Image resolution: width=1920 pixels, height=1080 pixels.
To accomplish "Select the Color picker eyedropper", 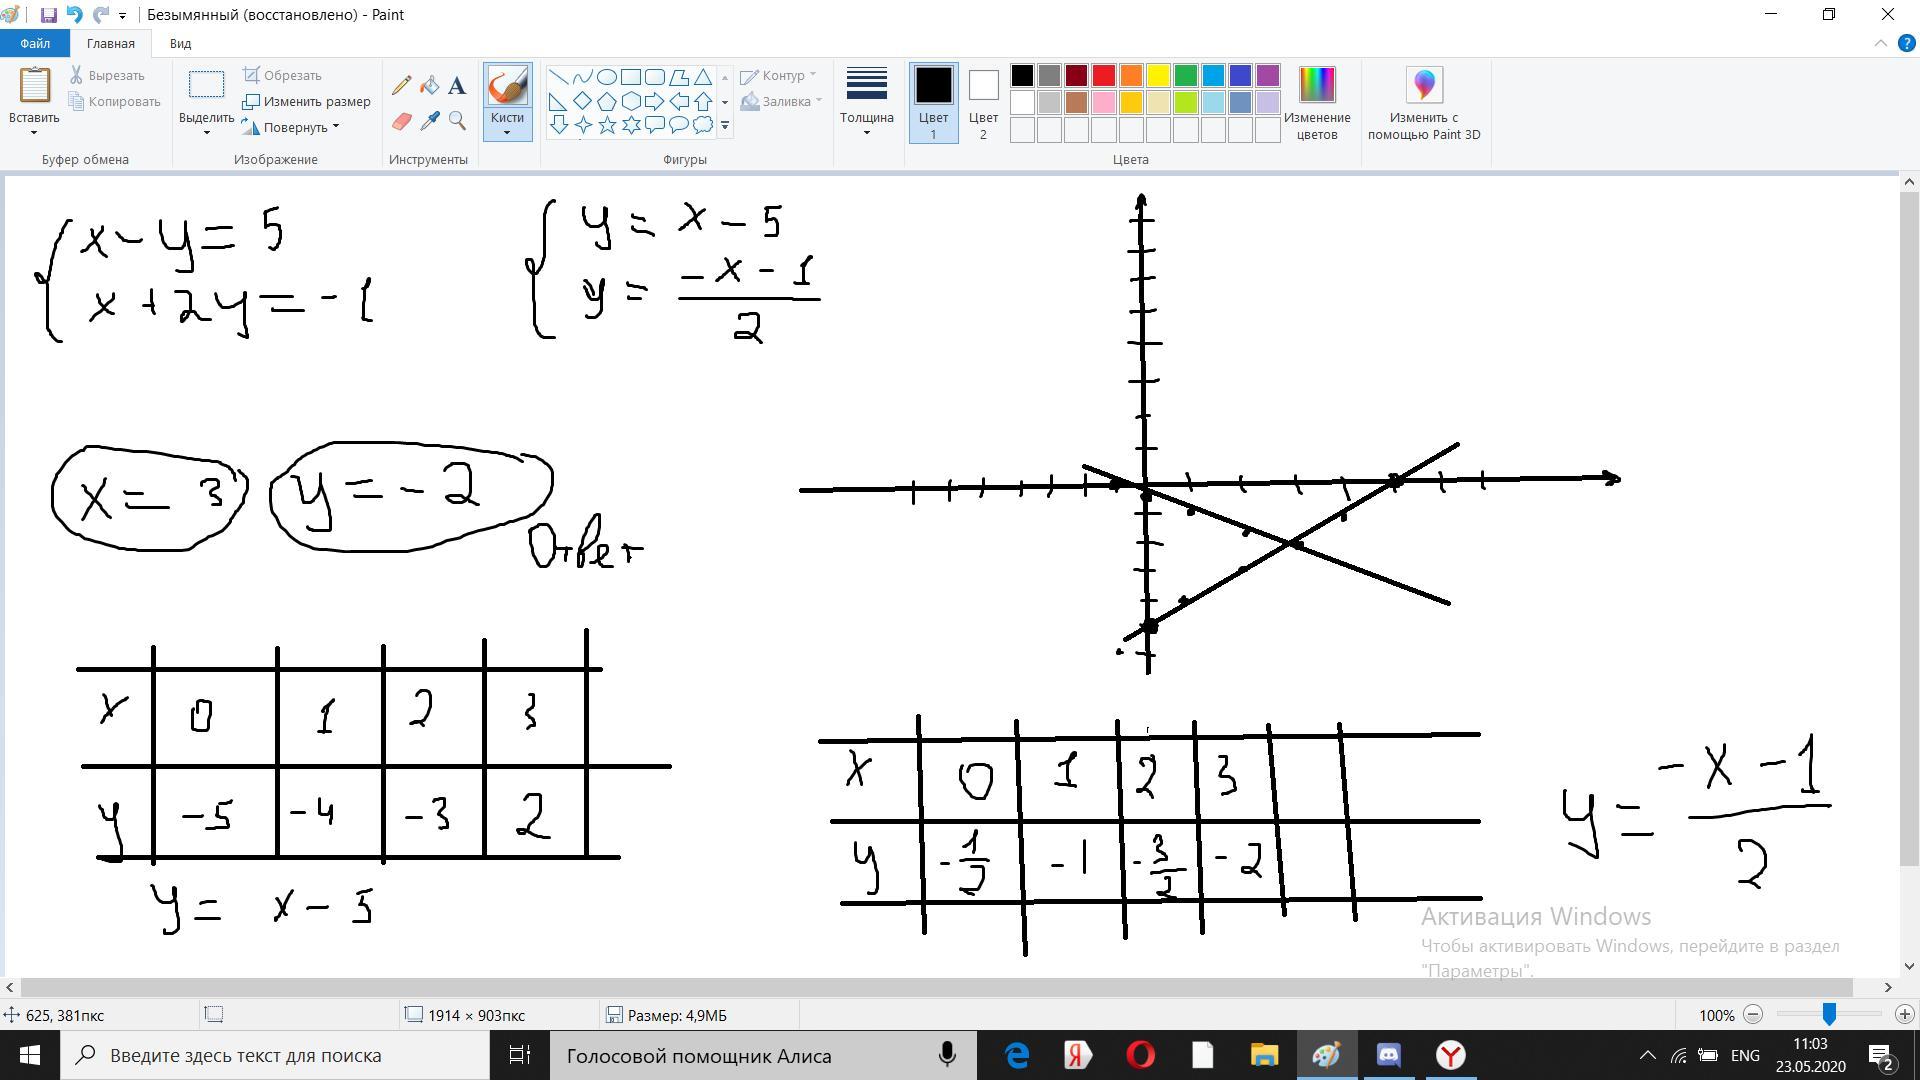I will point(430,121).
